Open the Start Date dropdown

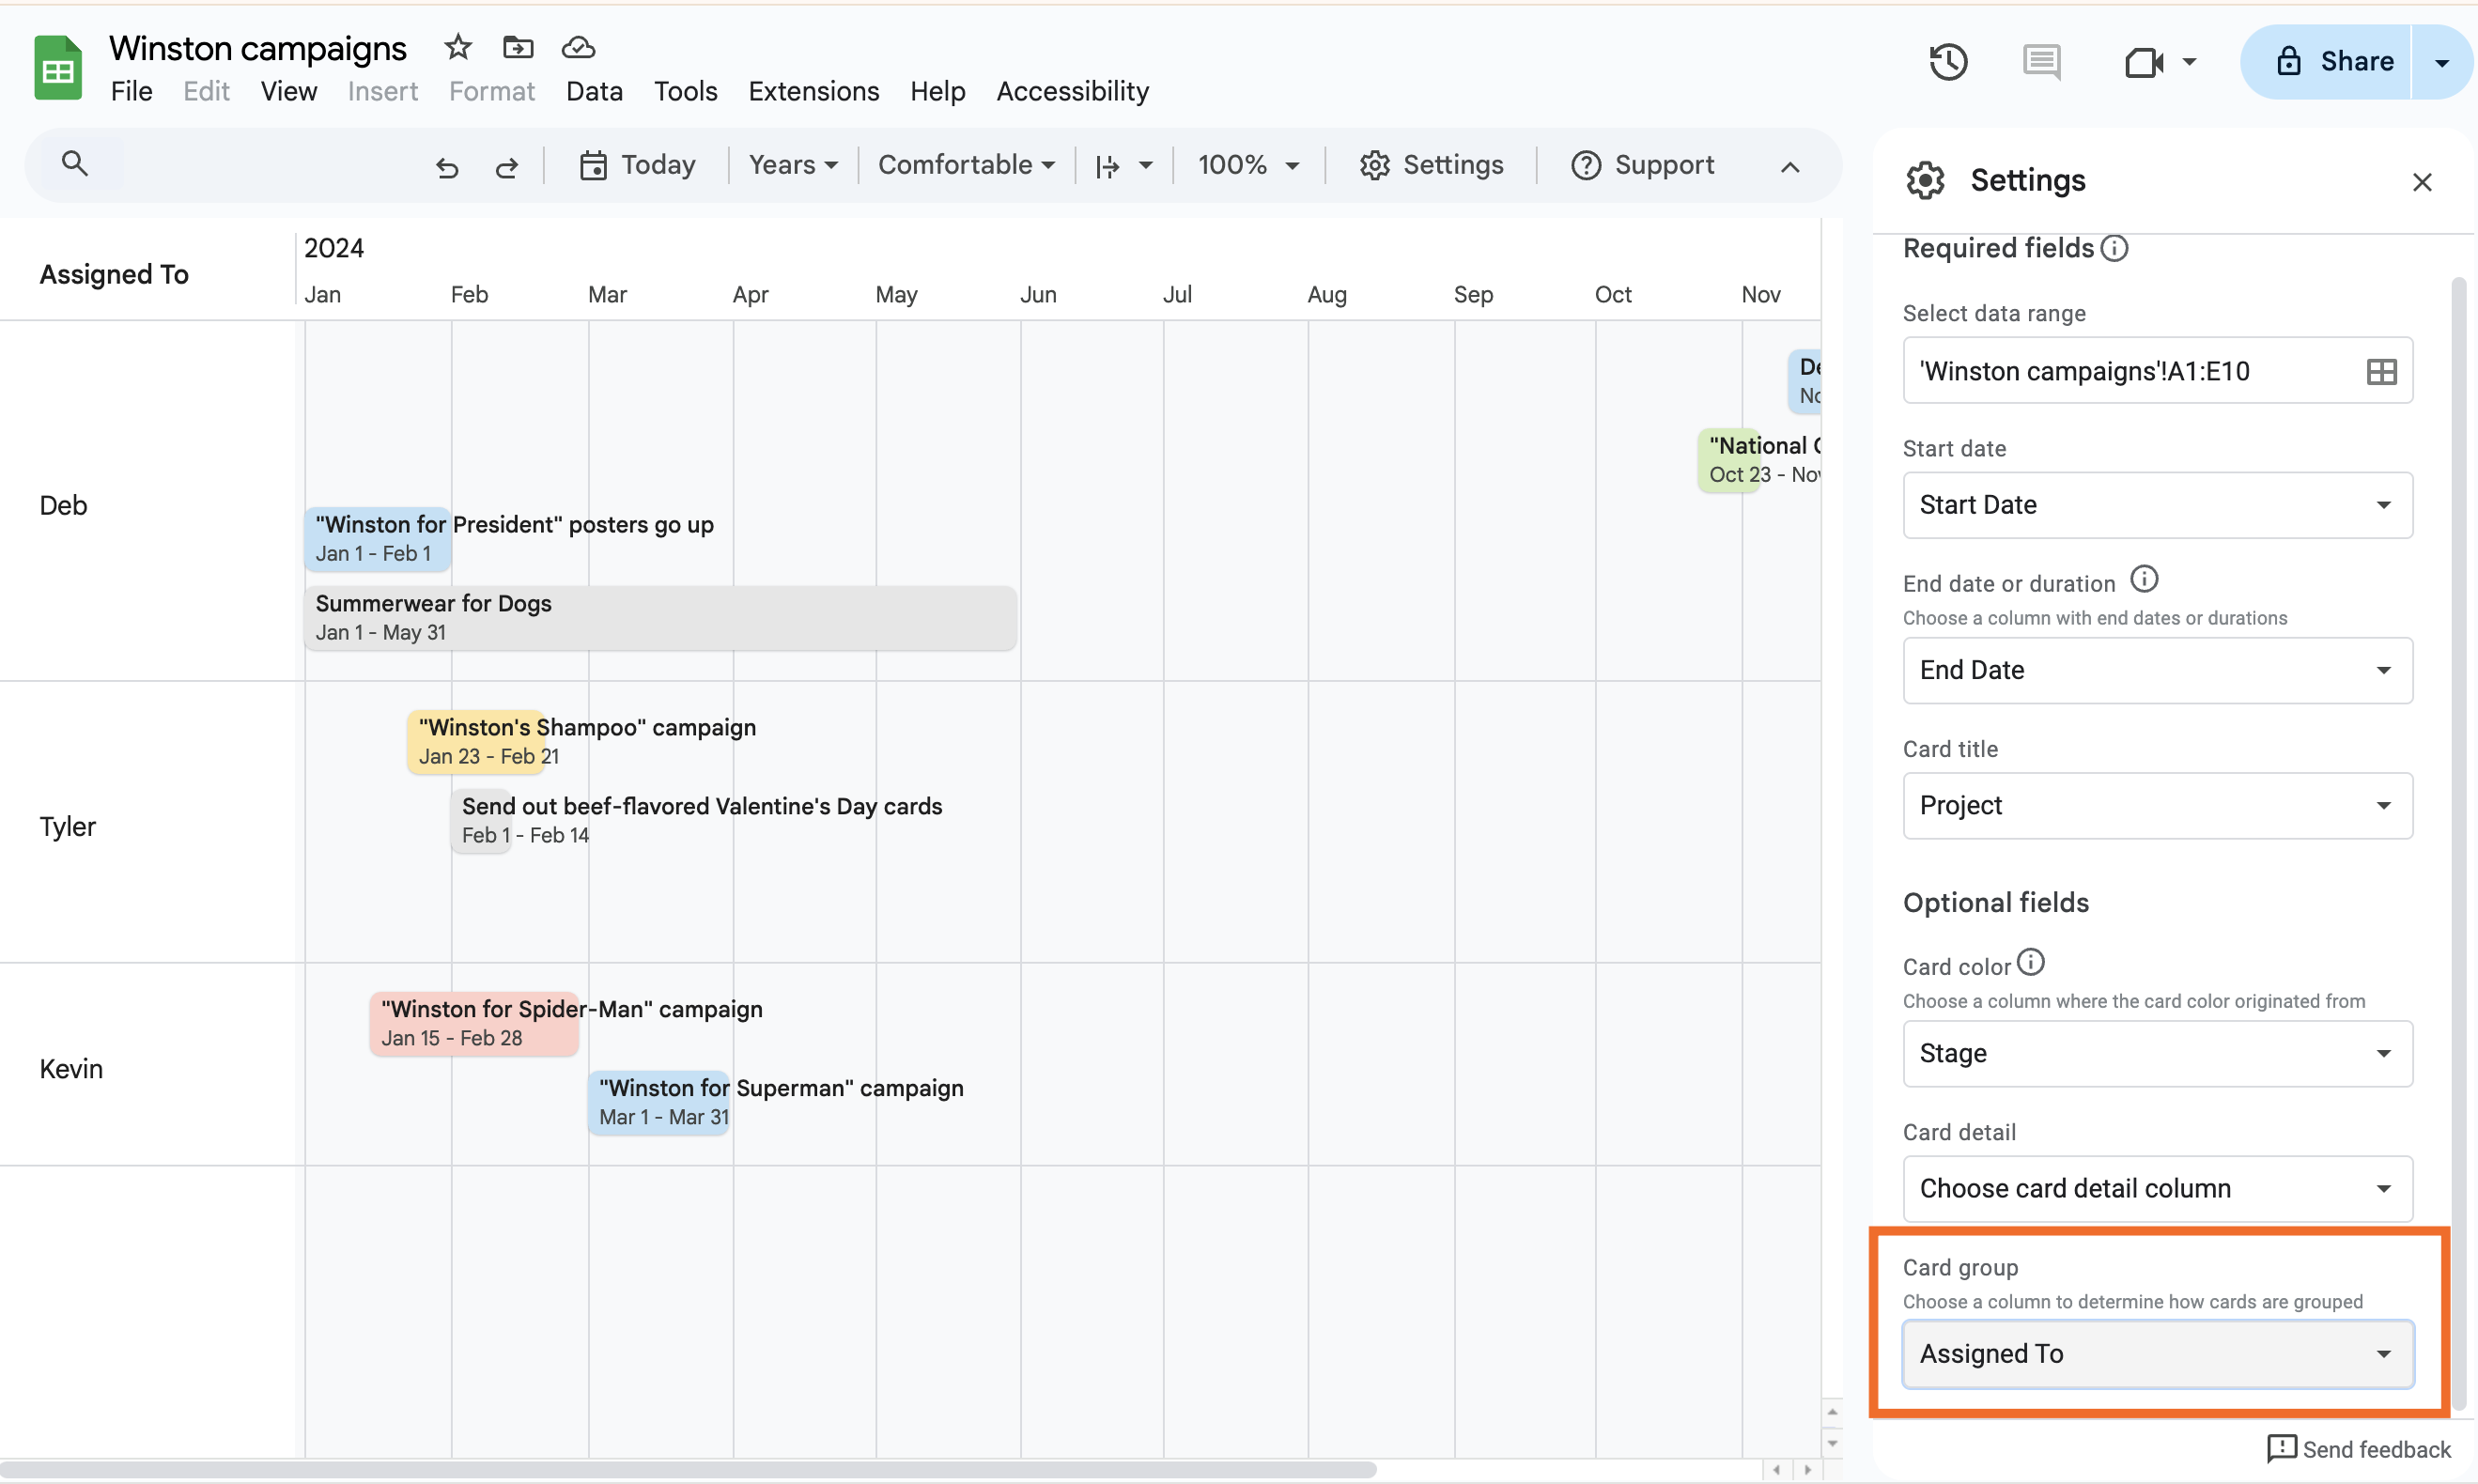2157,505
